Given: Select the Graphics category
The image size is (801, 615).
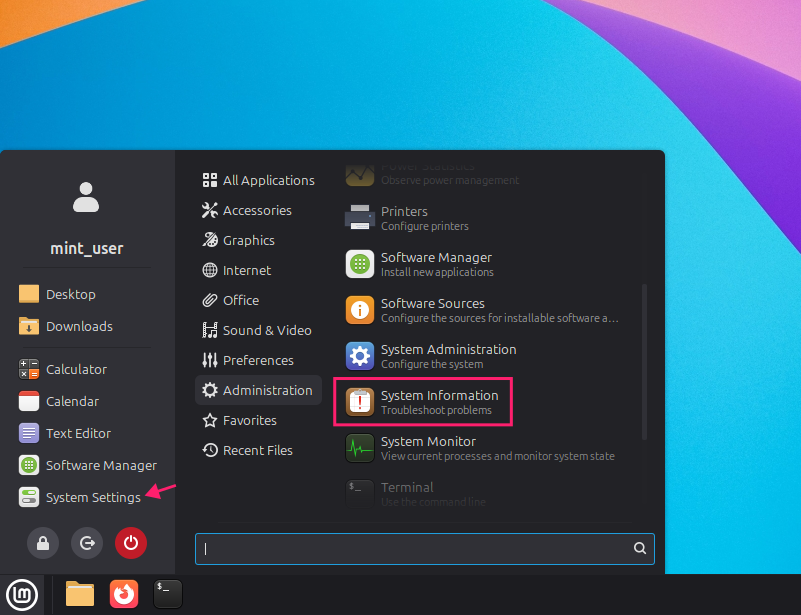Looking at the screenshot, I should click(x=258, y=240).
